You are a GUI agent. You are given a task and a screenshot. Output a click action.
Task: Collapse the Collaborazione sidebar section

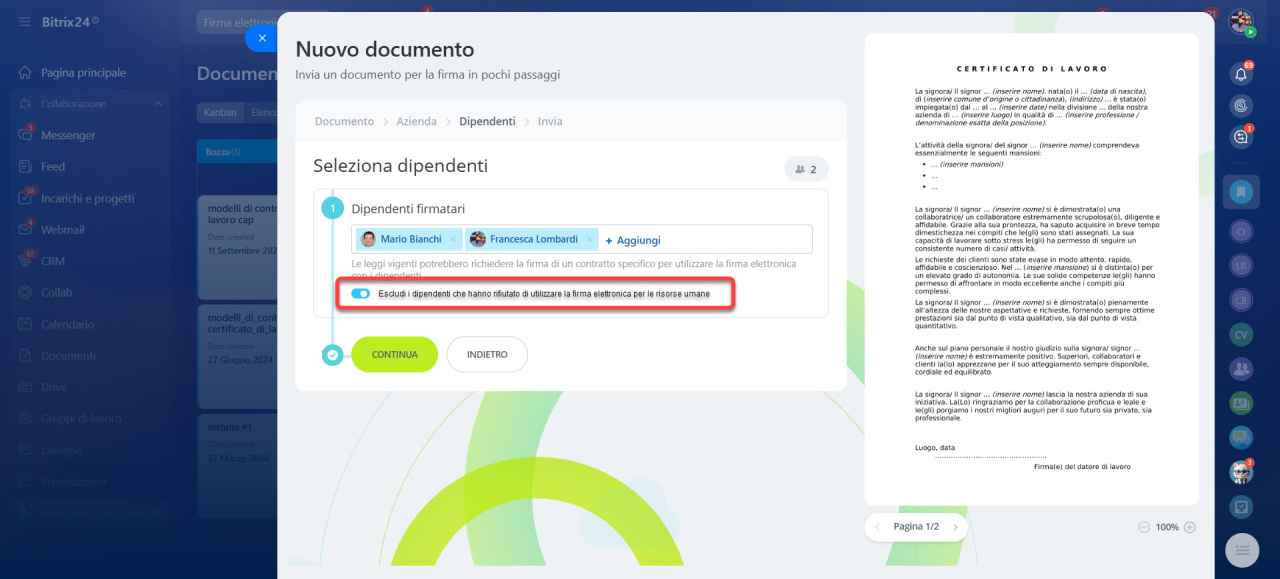point(158,104)
